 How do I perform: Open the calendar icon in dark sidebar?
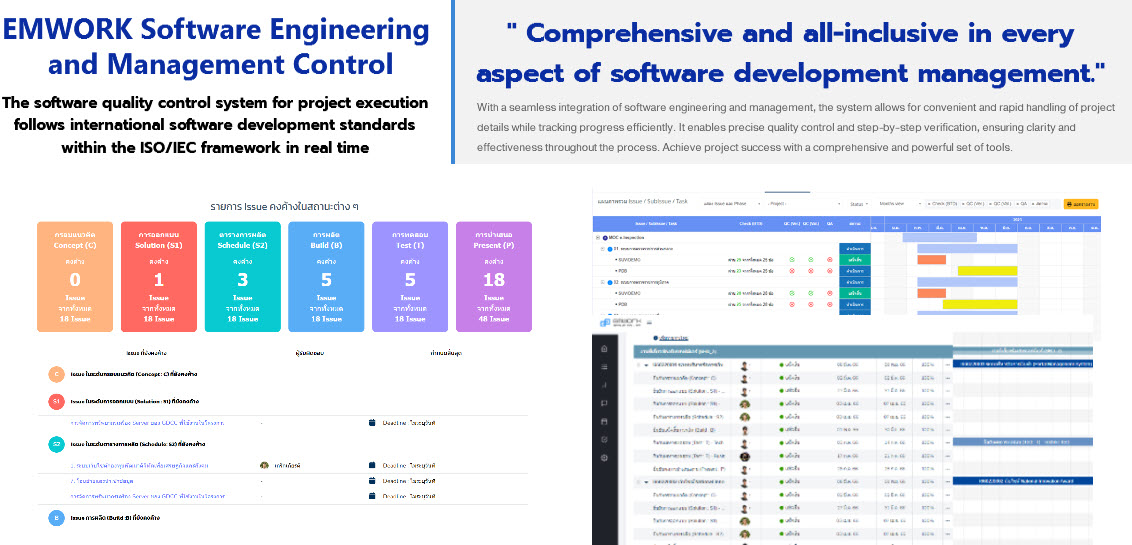pyautogui.click(x=604, y=422)
